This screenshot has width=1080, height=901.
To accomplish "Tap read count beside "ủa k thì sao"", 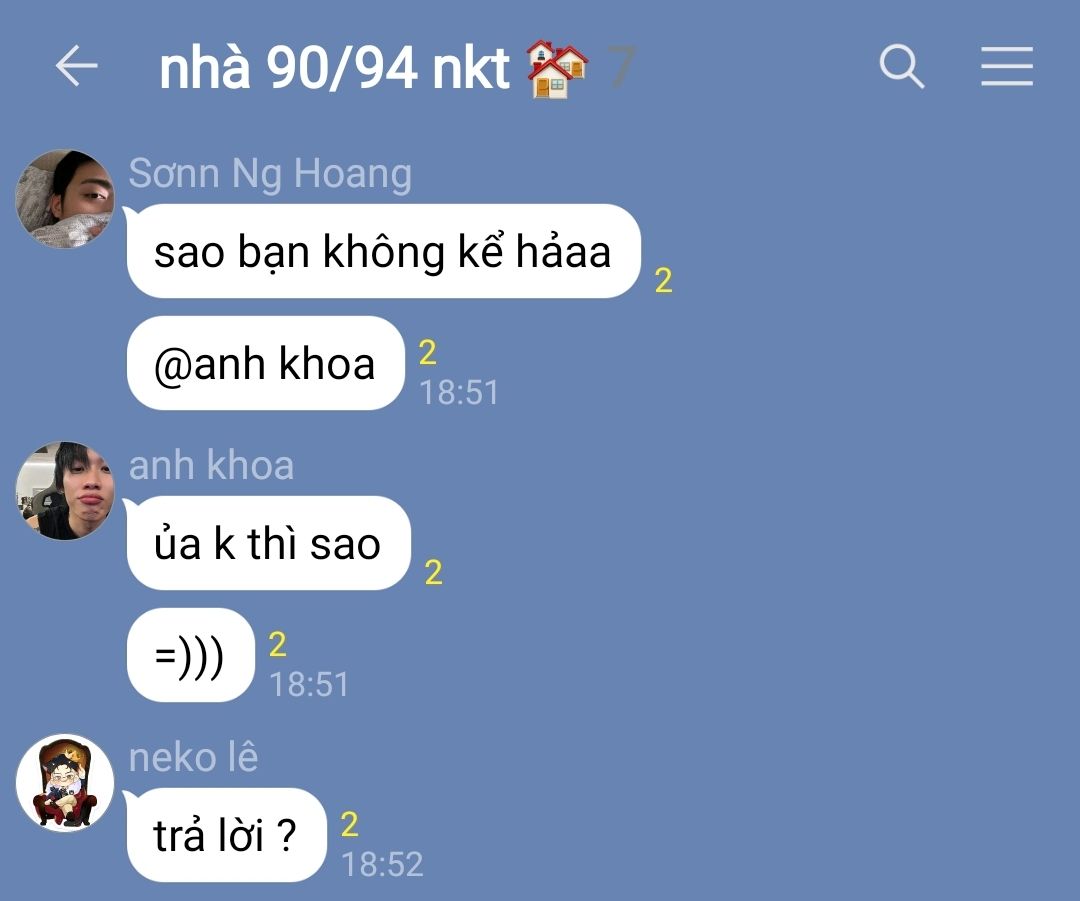I will [x=433, y=572].
